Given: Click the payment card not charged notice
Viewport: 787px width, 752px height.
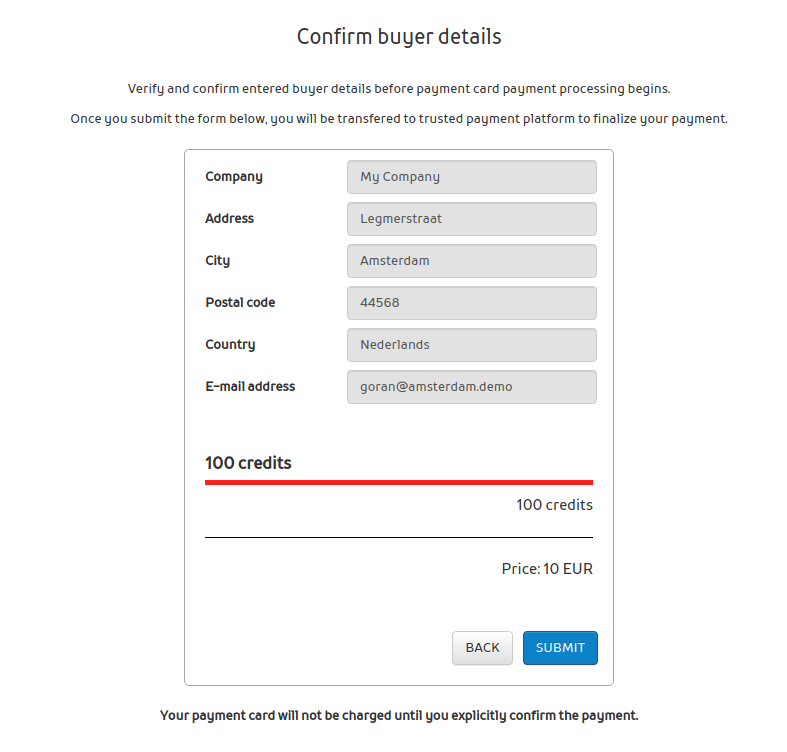Looking at the screenshot, I should click(399, 716).
